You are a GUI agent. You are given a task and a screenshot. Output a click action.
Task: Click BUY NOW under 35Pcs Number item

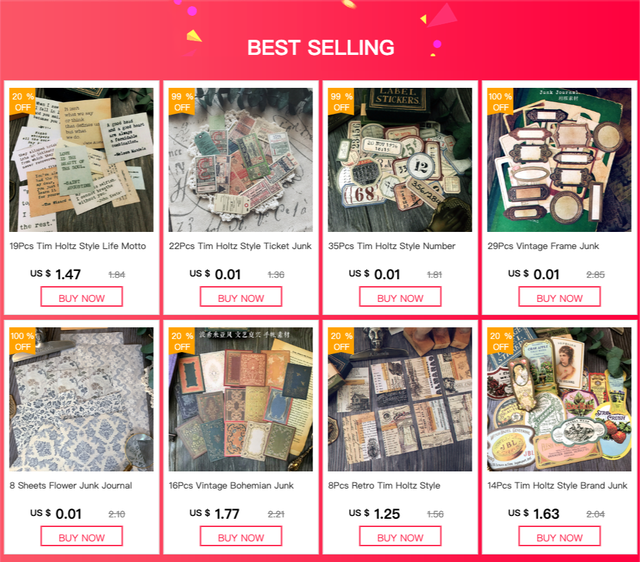(x=400, y=297)
